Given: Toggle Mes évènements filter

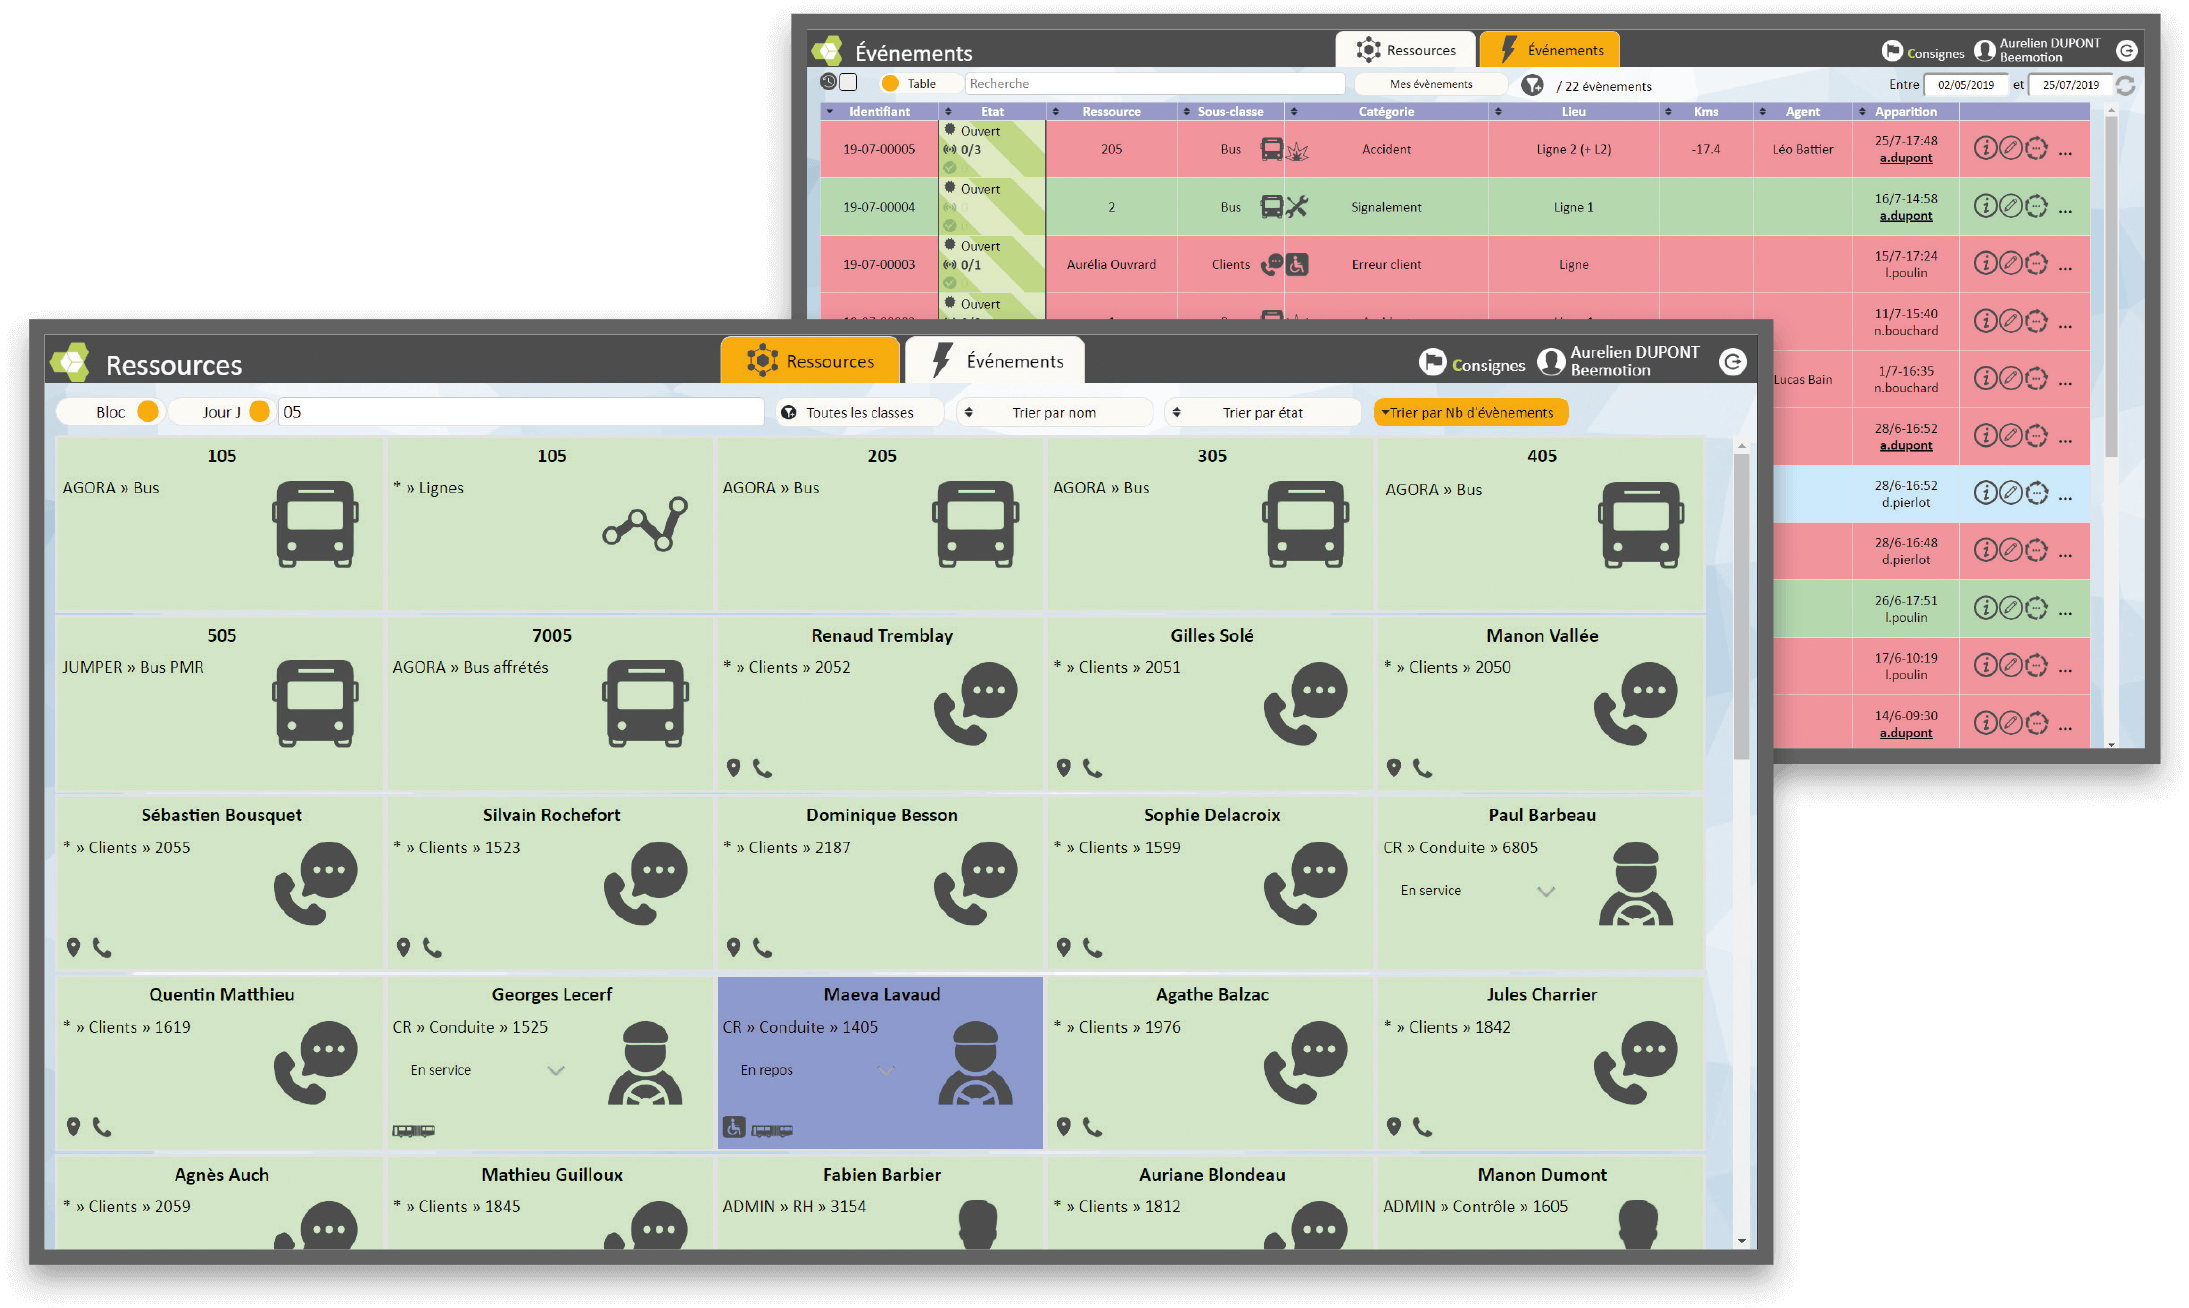Looking at the screenshot, I should click(x=1431, y=84).
